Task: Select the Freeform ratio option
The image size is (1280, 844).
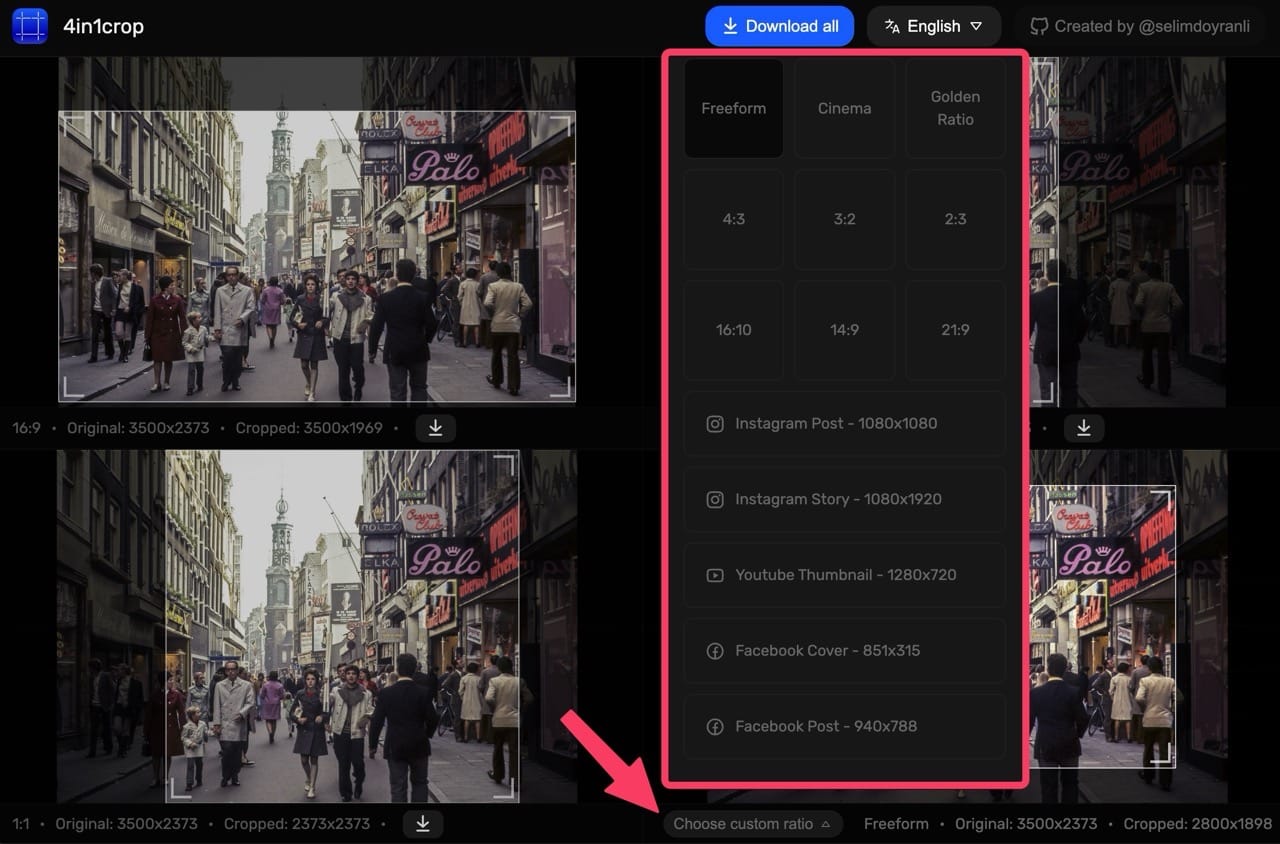Action: point(734,108)
